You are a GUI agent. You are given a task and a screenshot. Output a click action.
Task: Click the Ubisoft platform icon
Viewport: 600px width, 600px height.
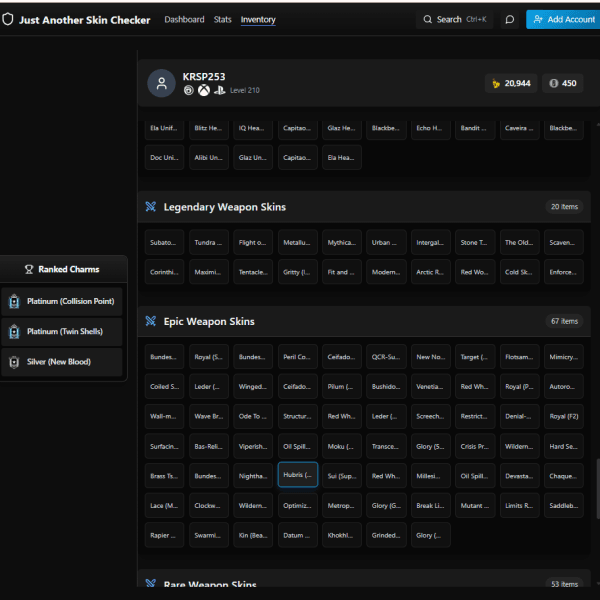click(189, 90)
